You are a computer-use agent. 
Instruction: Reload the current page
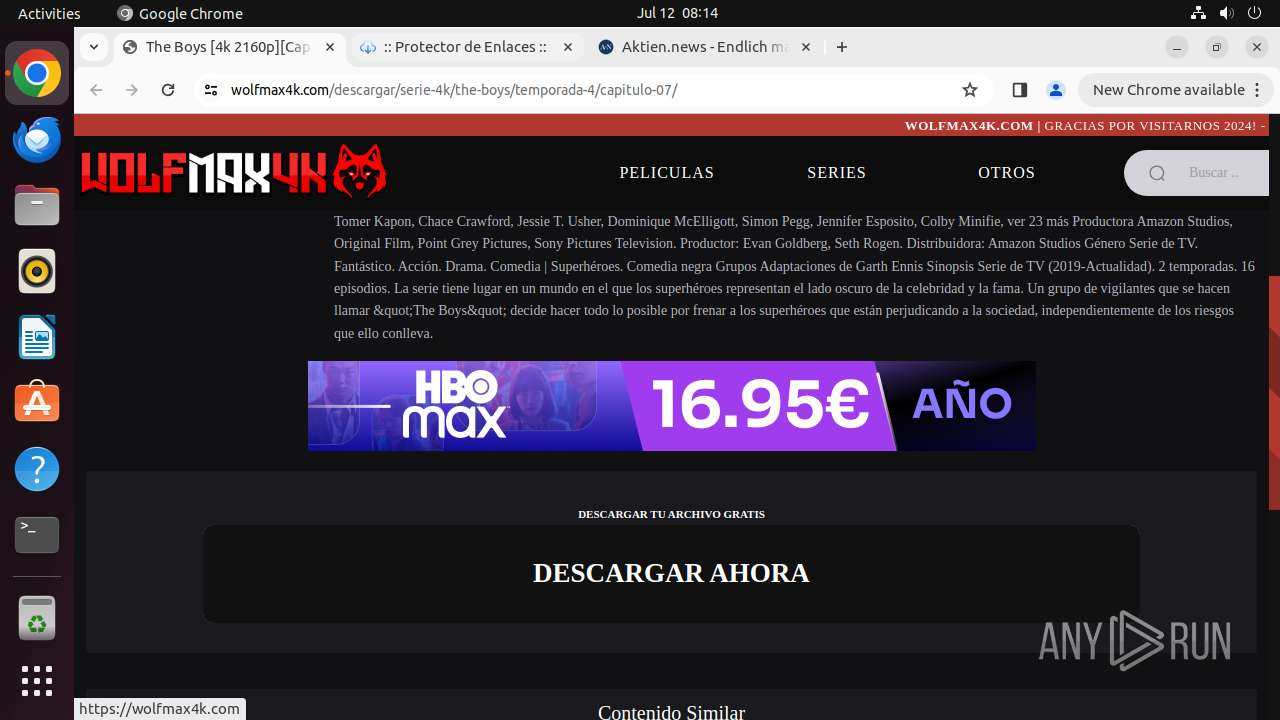pyautogui.click(x=168, y=90)
